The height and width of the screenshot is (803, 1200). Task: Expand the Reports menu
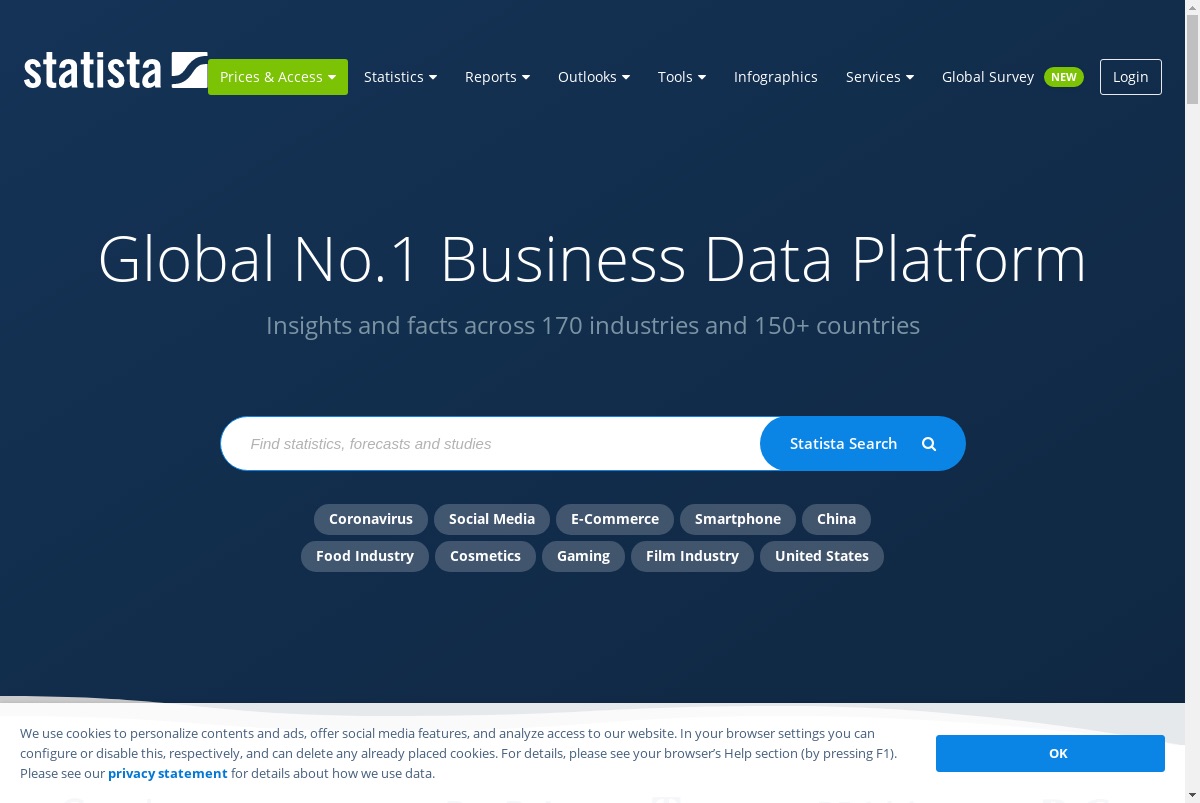(x=497, y=77)
